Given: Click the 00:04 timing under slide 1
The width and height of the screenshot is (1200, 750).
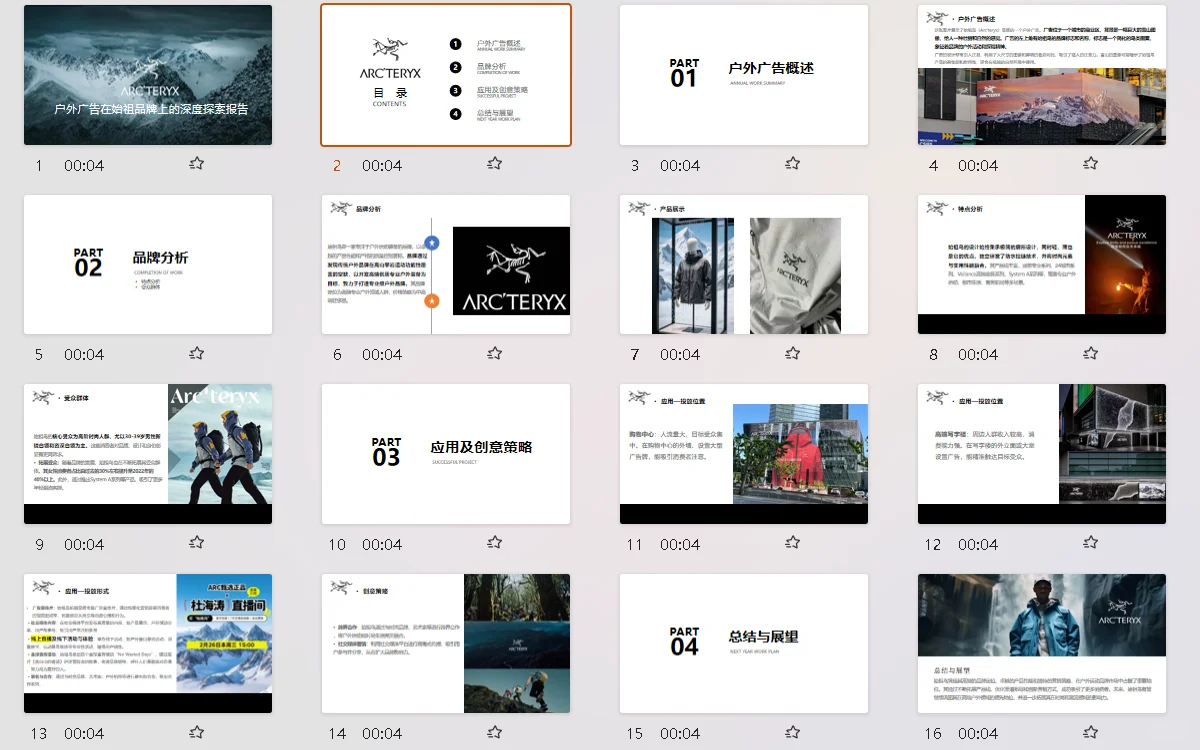Looking at the screenshot, I should tap(84, 166).
